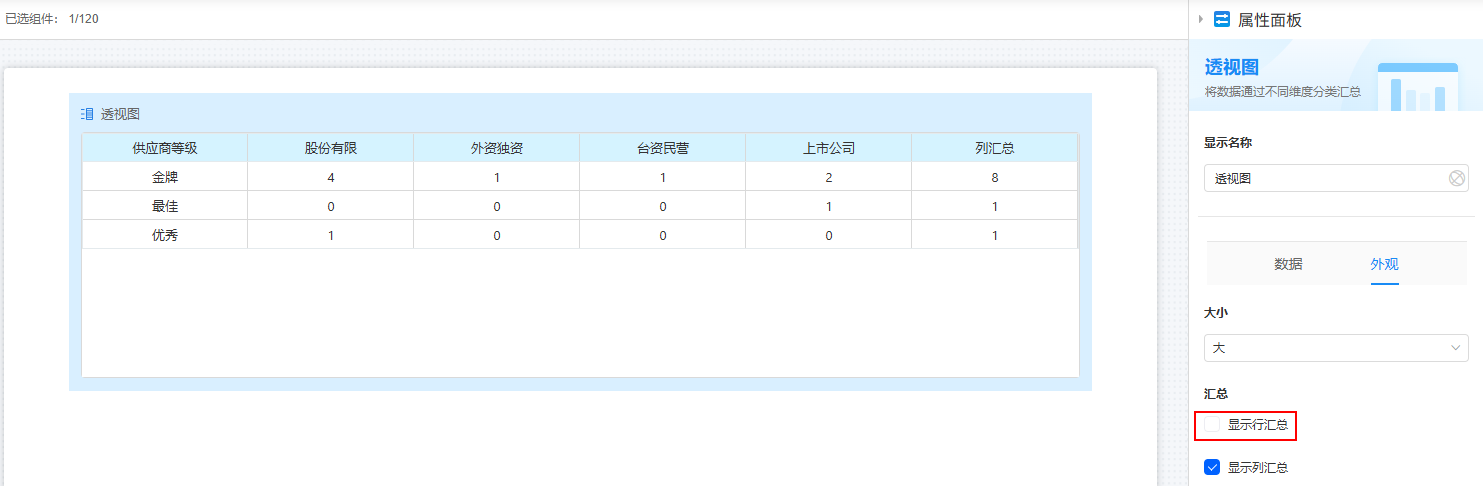Click the pivot table icon beside 透视图 title
Image resolution: width=1483 pixels, height=486 pixels.
point(87,114)
